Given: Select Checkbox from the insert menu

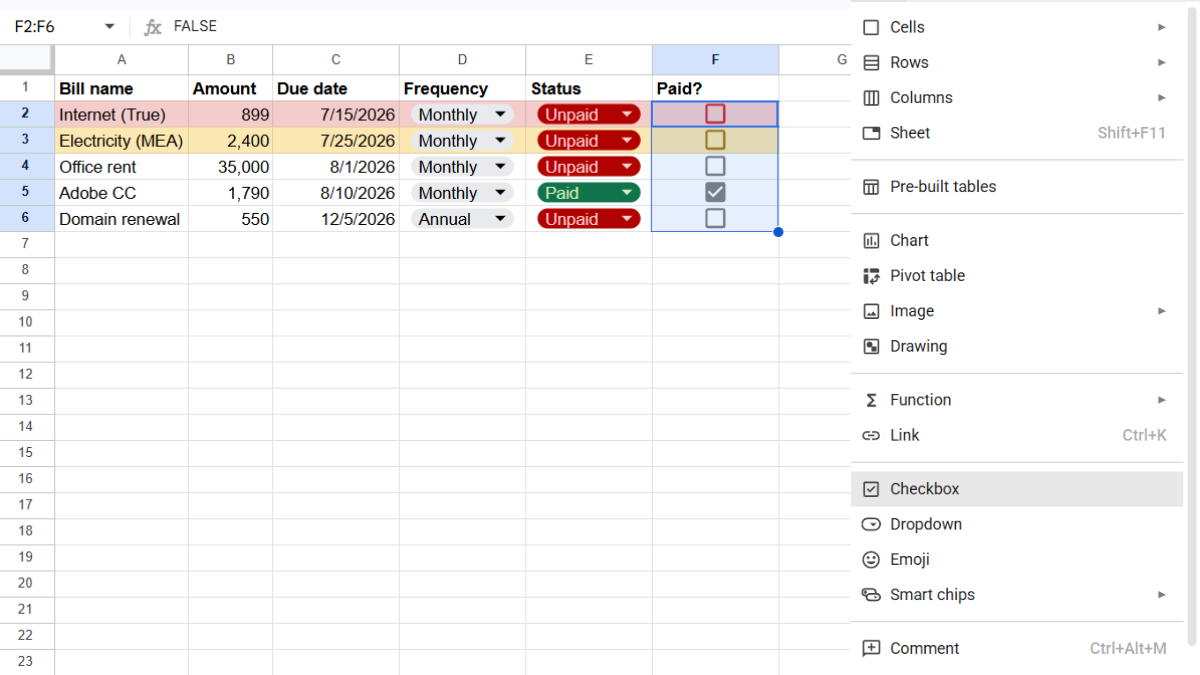Looking at the screenshot, I should tap(1017, 489).
